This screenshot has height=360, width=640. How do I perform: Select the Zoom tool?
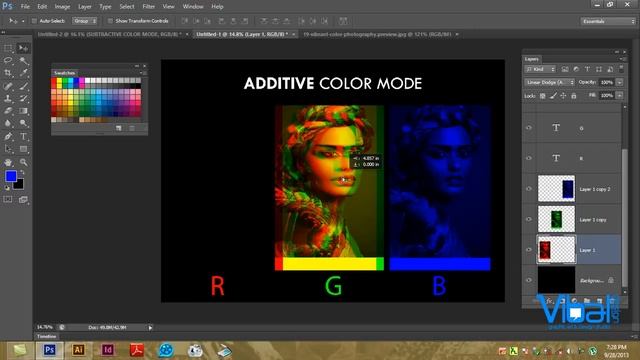tap(23, 162)
